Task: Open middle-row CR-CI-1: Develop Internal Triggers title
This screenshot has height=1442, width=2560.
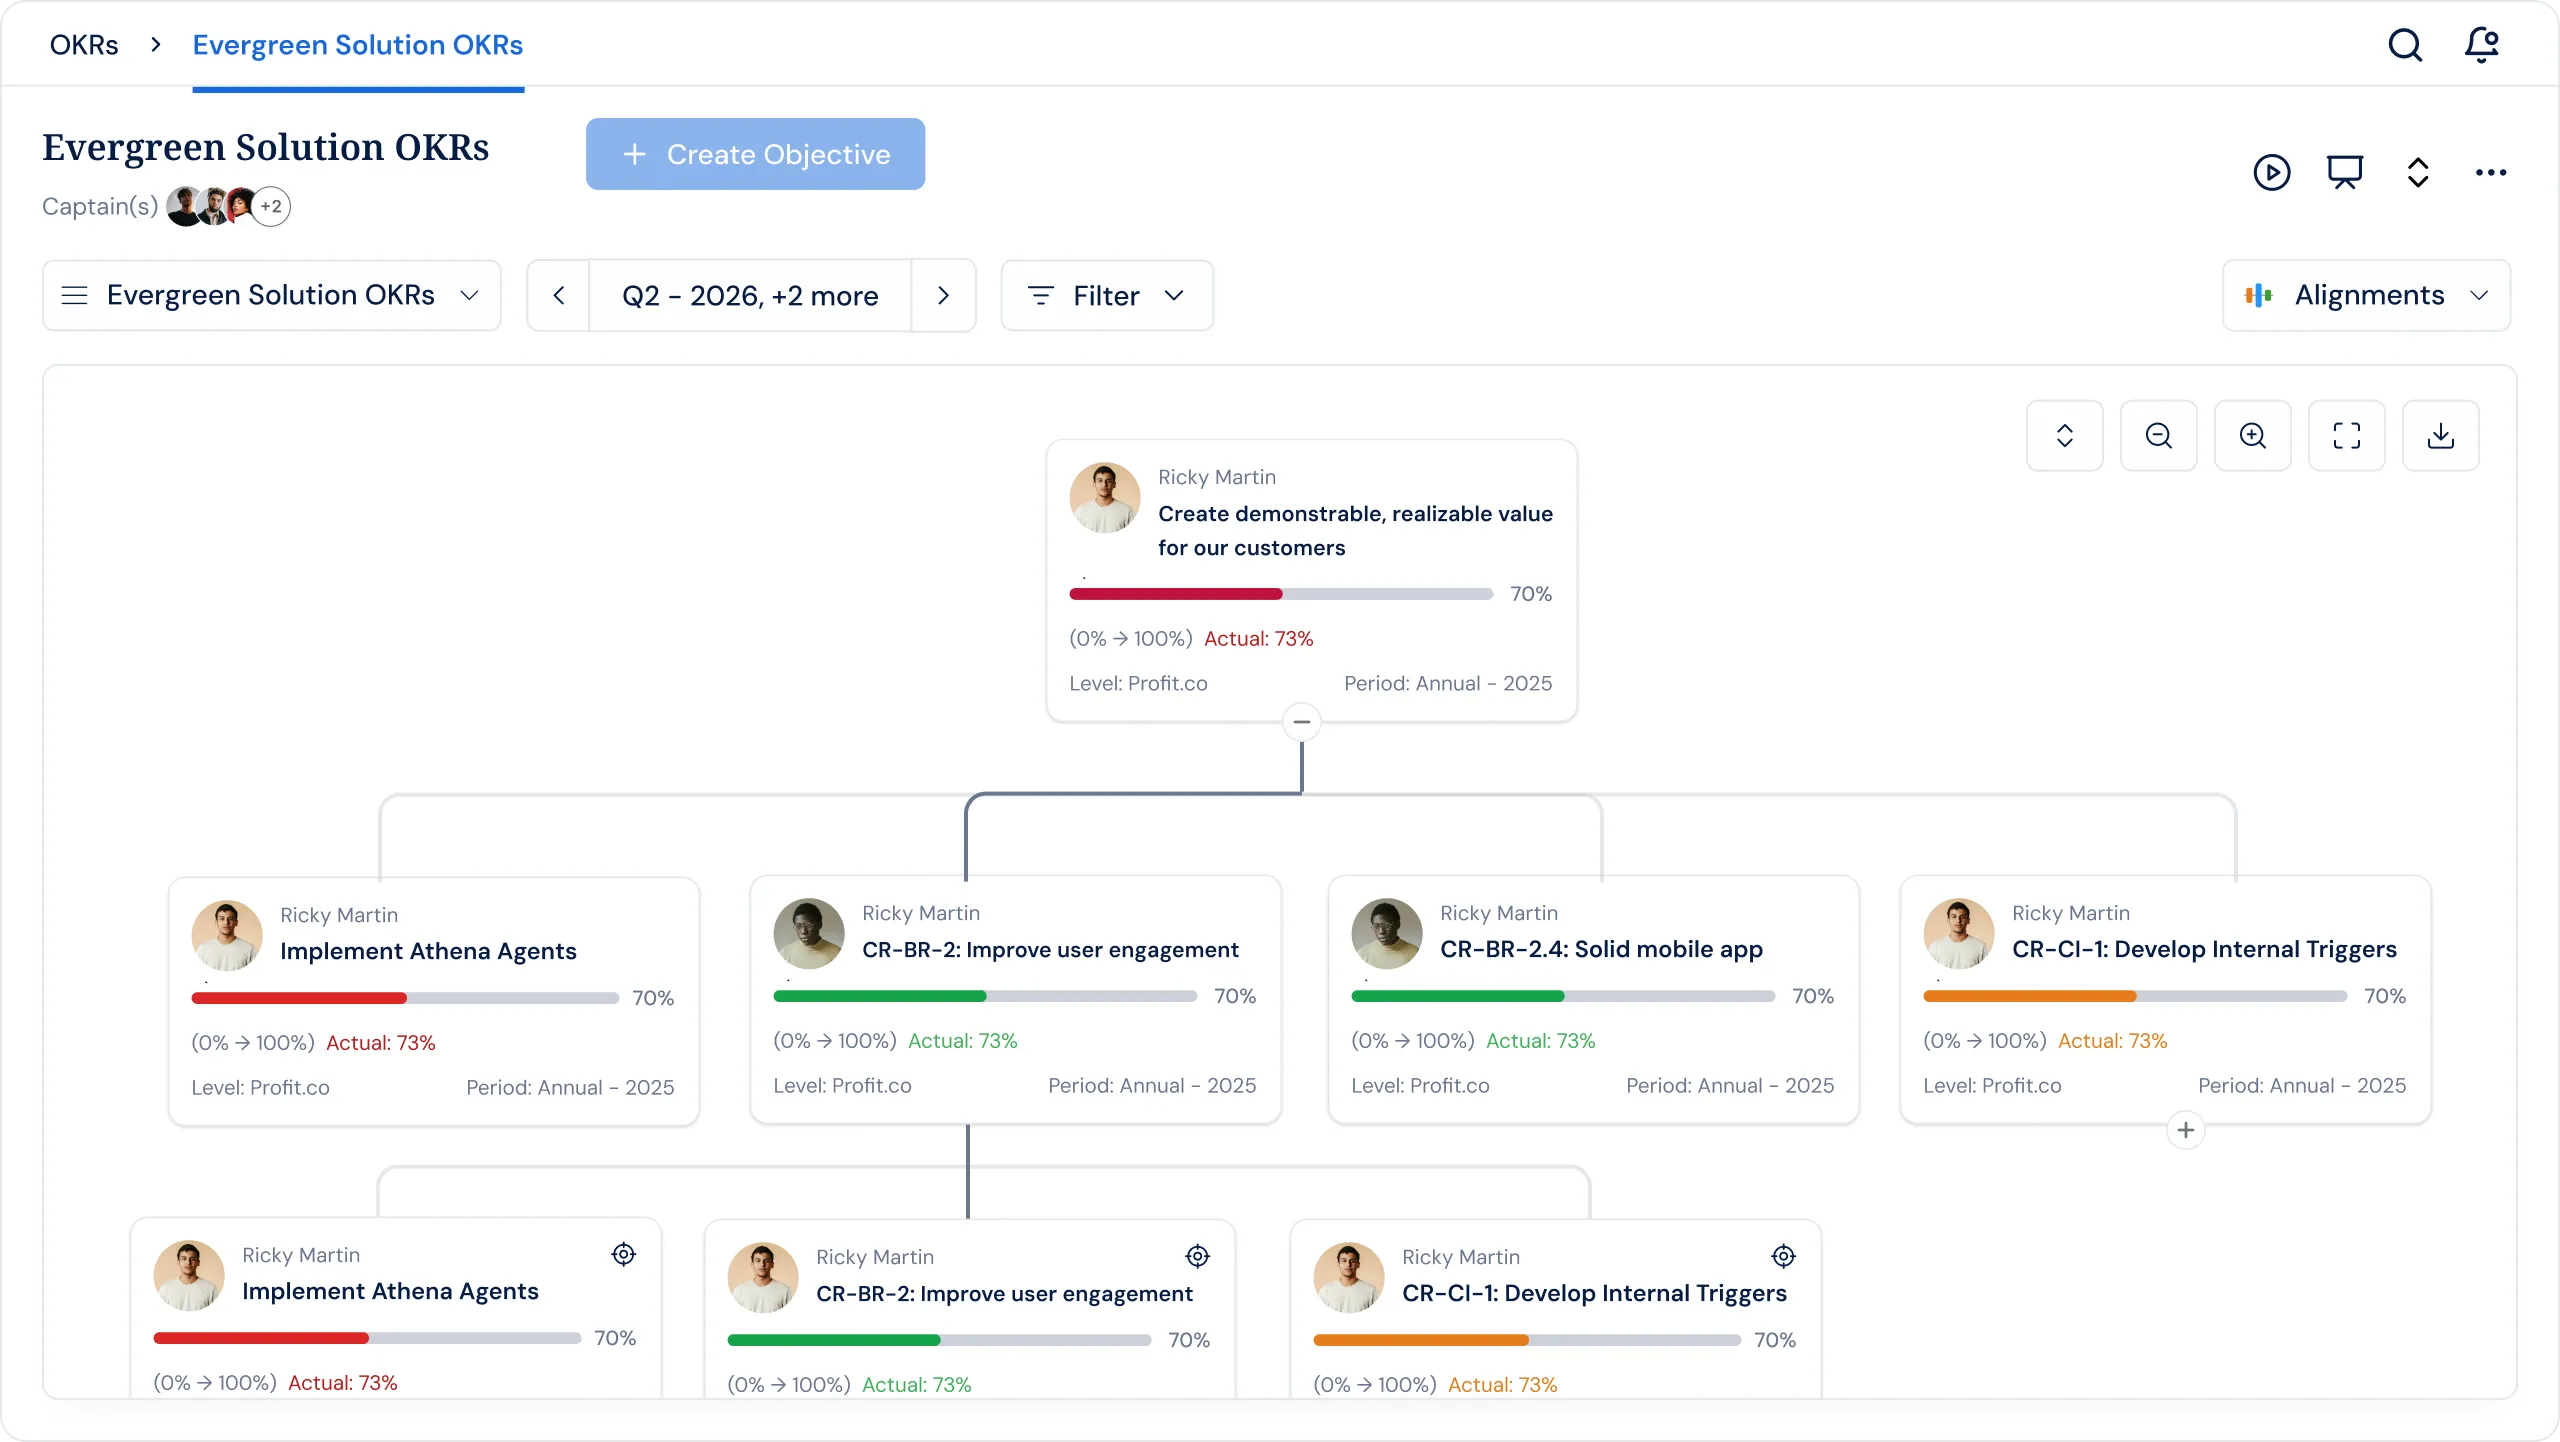Action: click(2204, 949)
